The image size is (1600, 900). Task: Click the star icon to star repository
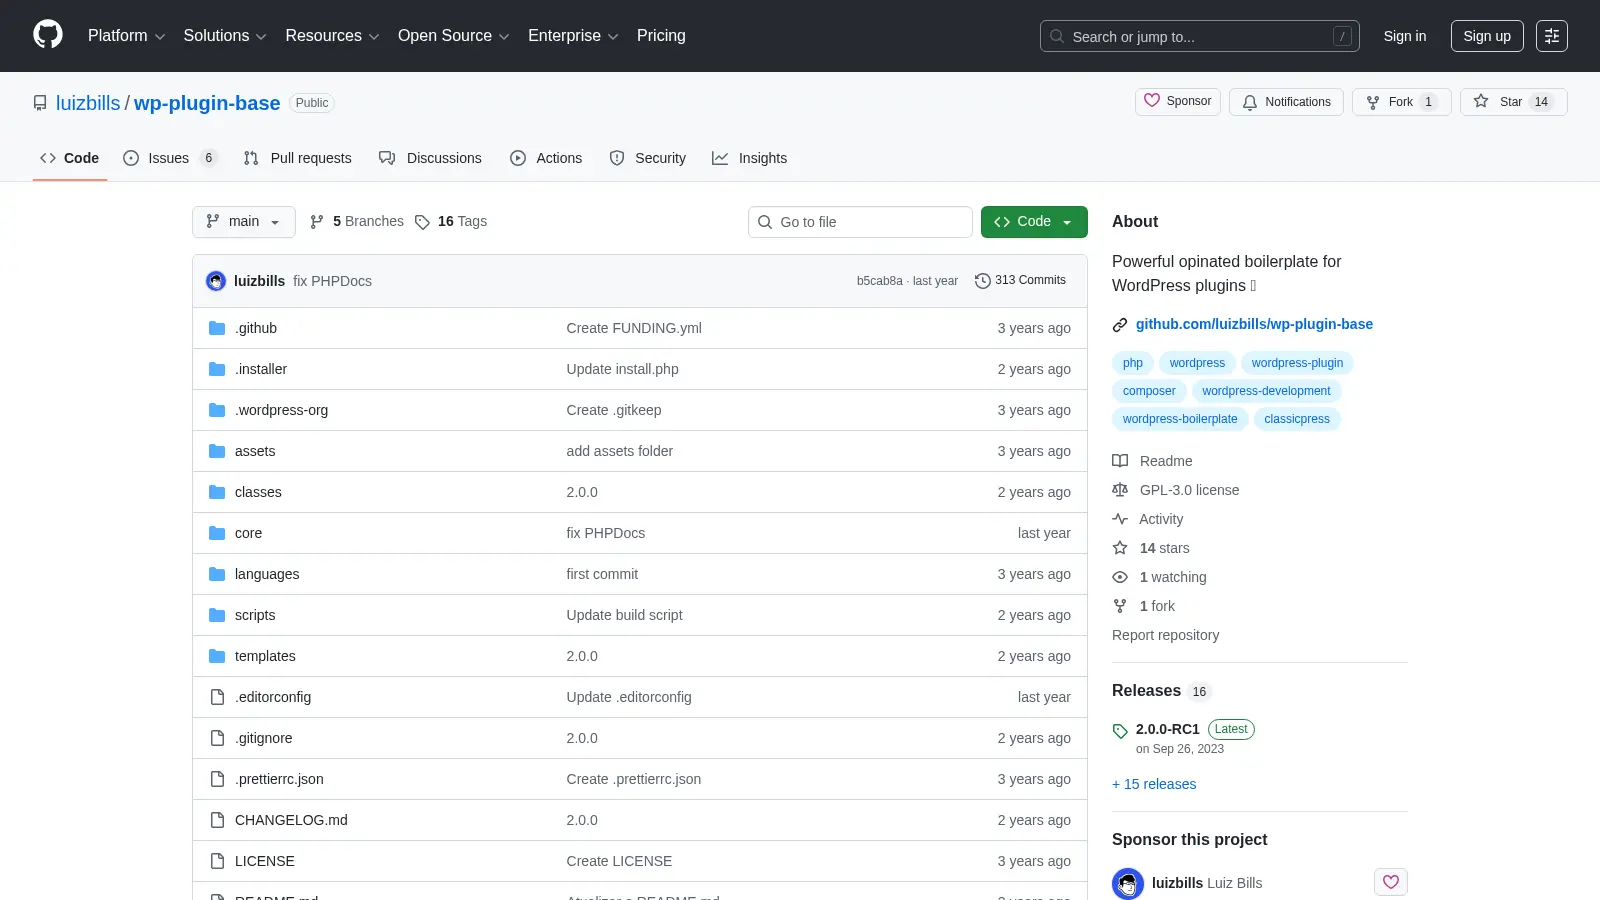[1481, 101]
